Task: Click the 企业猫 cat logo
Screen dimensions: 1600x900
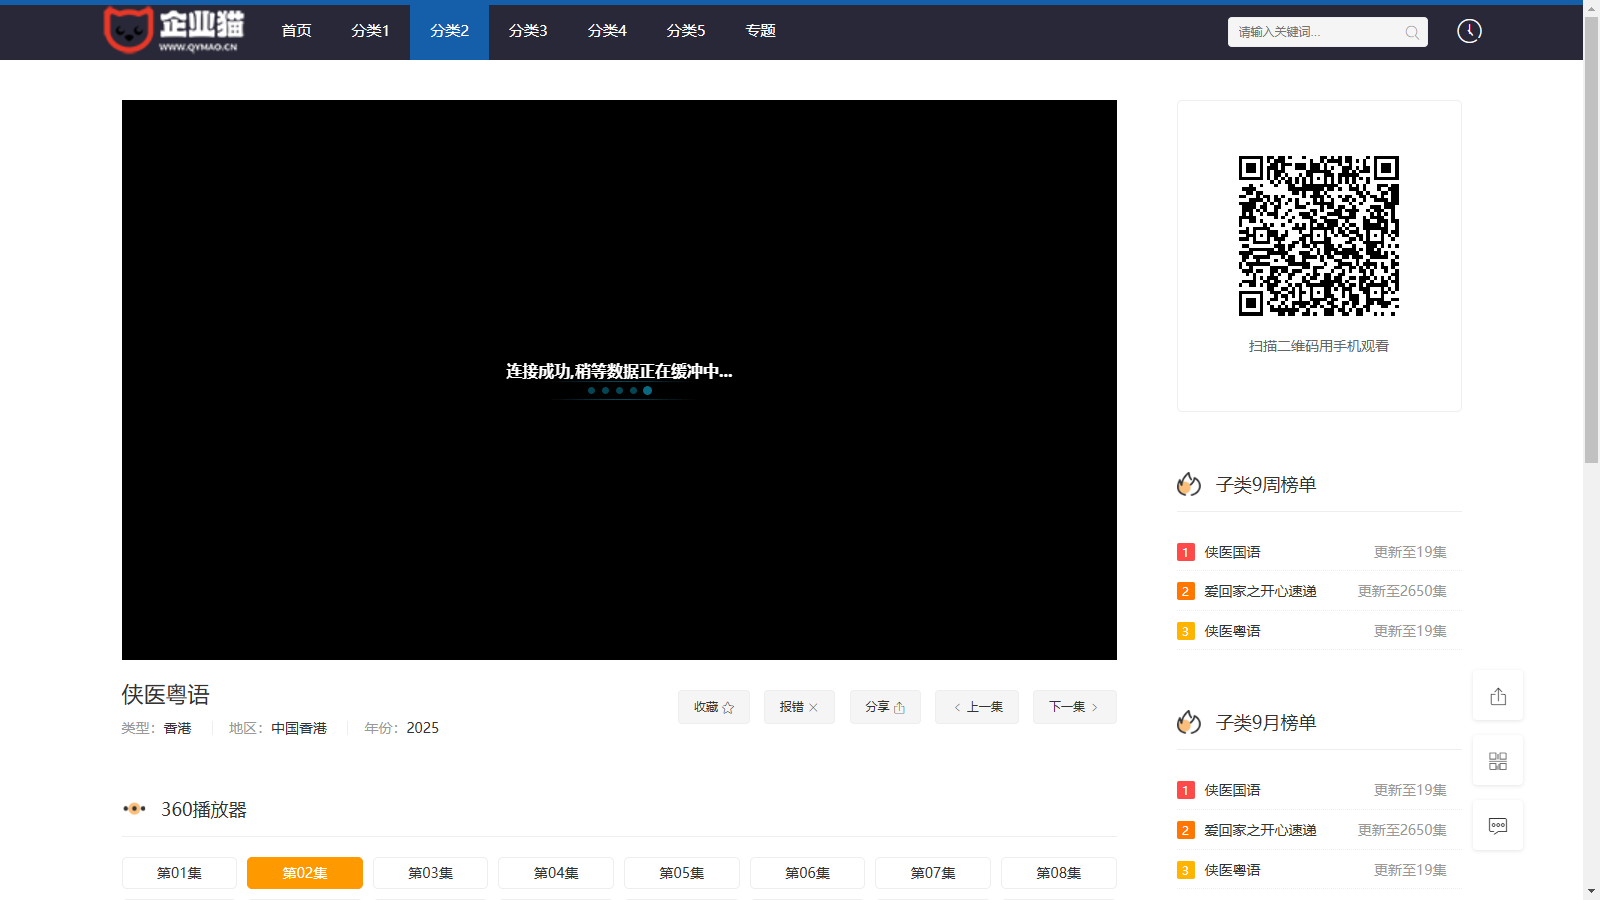Action: pyautogui.click(x=173, y=30)
